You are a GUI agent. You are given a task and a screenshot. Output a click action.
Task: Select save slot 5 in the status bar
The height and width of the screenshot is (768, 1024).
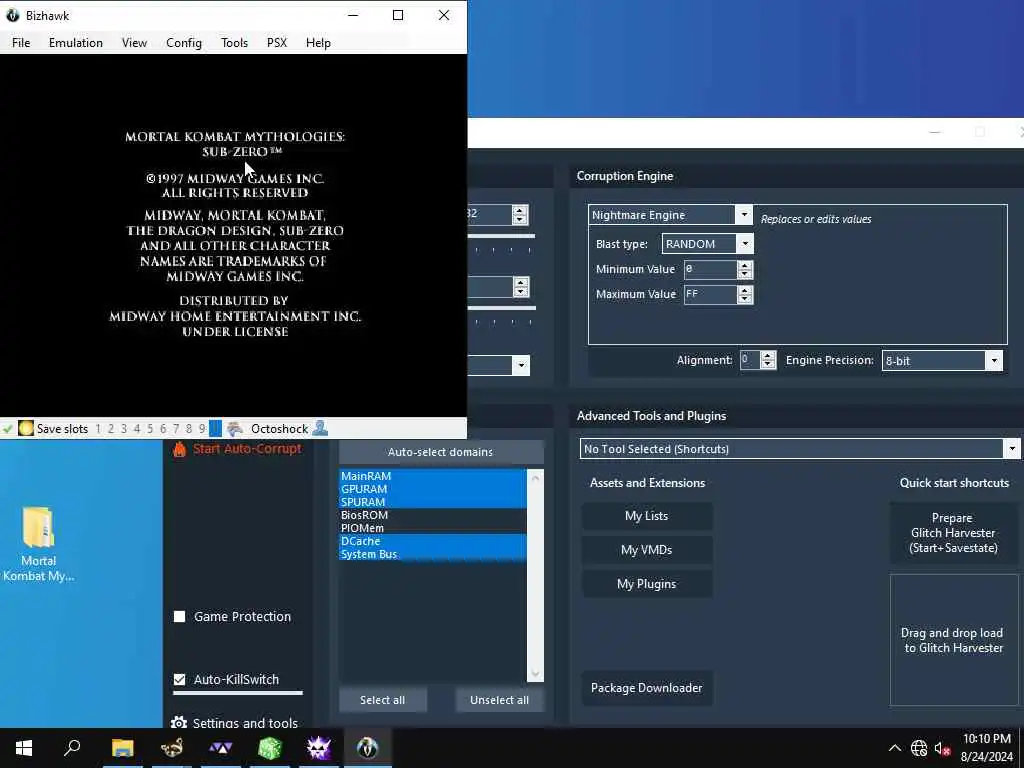[x=150, y=429]
